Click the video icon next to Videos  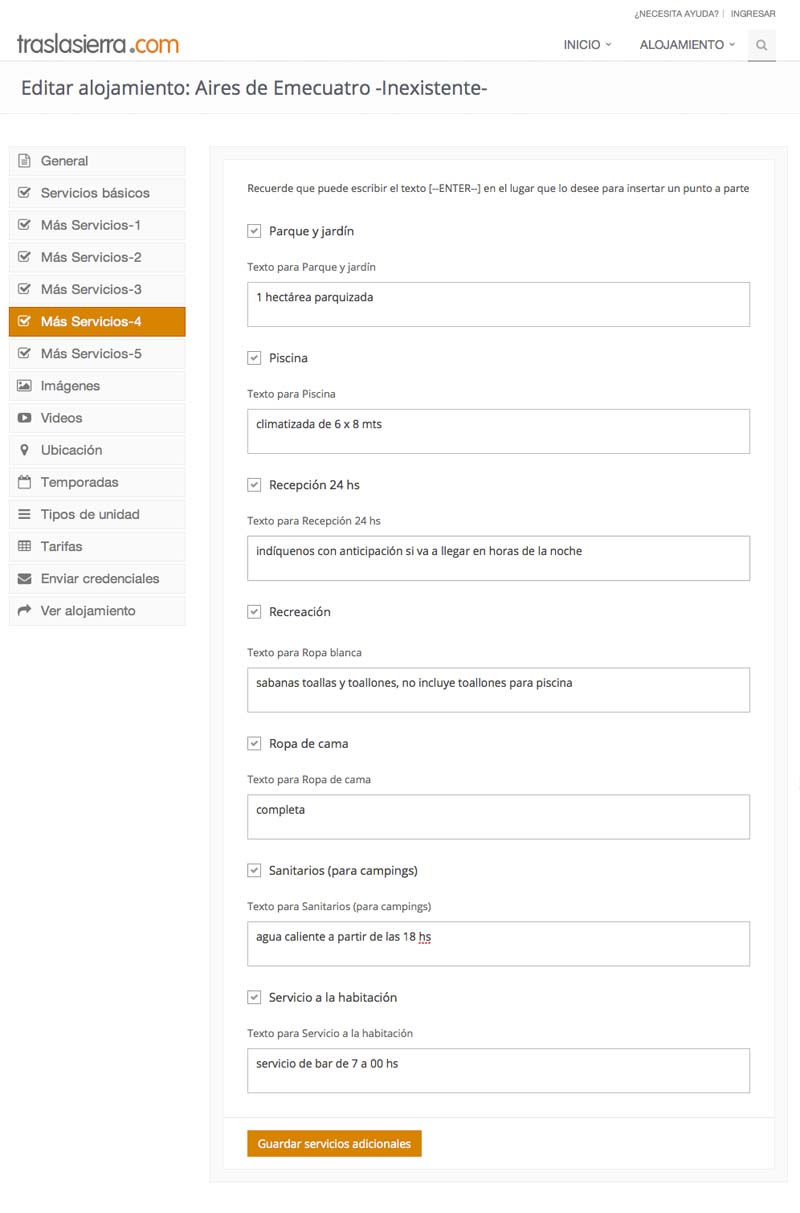point(25,418)
